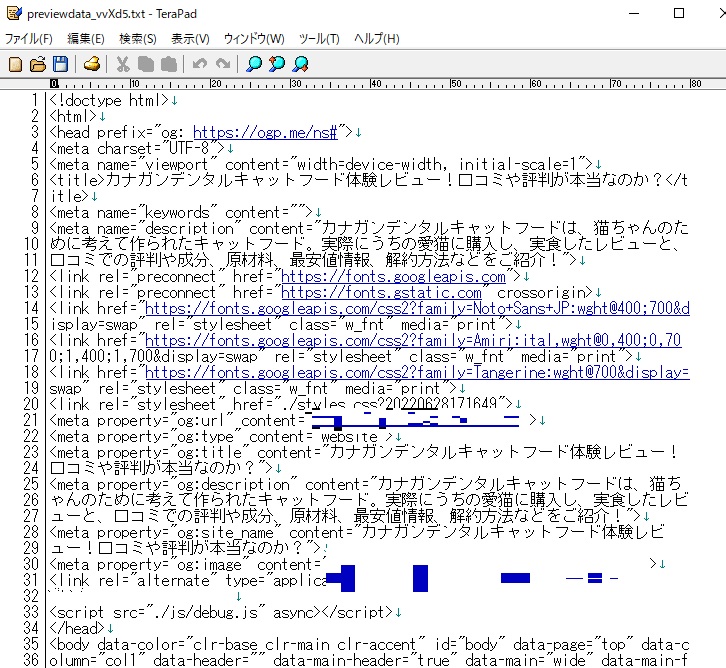Follow the https://fonts.gstatic.com link
This screenshot has width=726, height=668.
[381, 293]
